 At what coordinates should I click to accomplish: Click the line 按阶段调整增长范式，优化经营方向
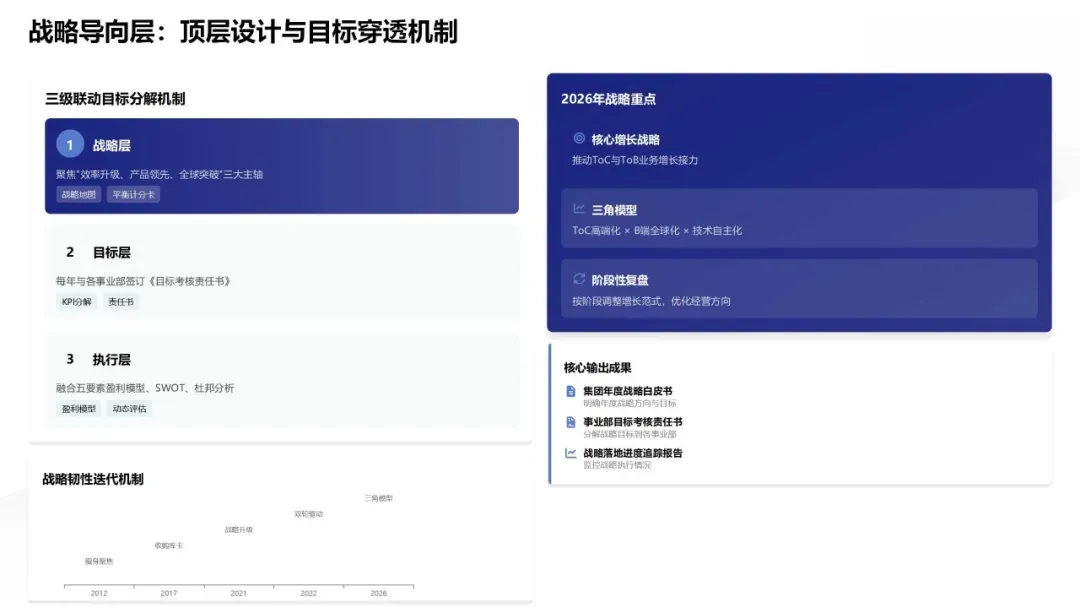click(x=651, y=301)
